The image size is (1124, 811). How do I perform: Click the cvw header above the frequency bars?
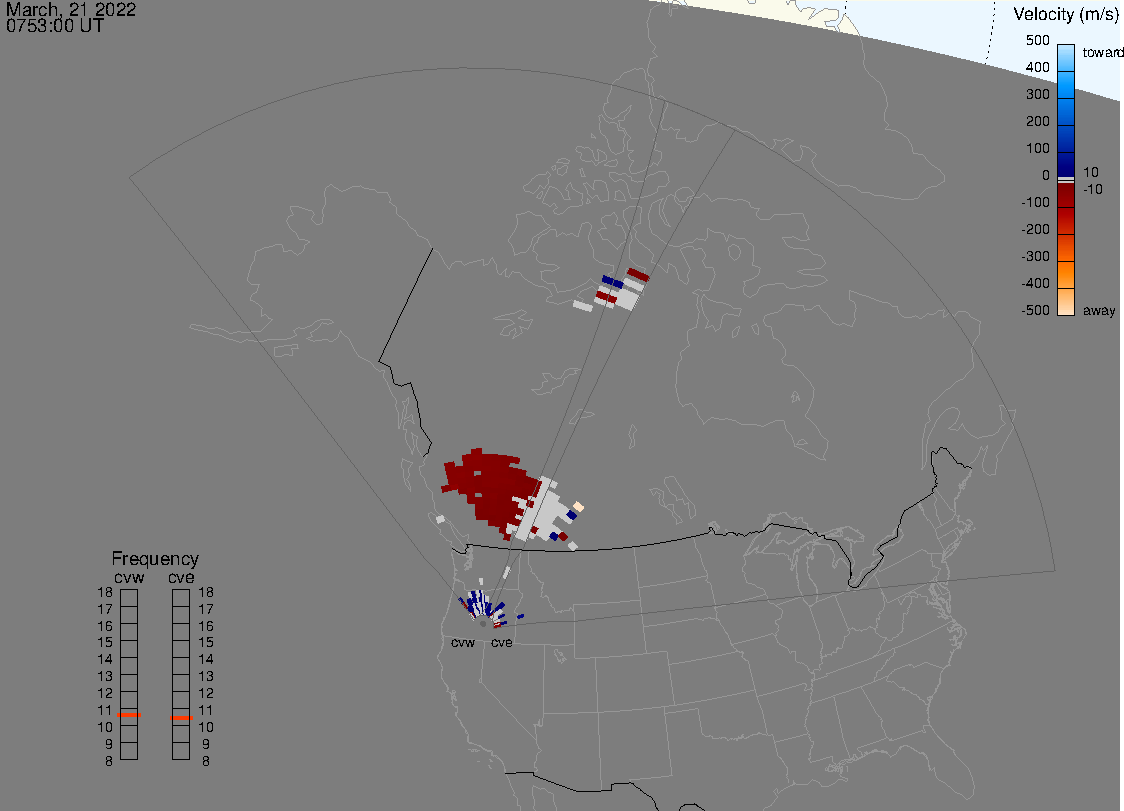[x=129, y=578]
